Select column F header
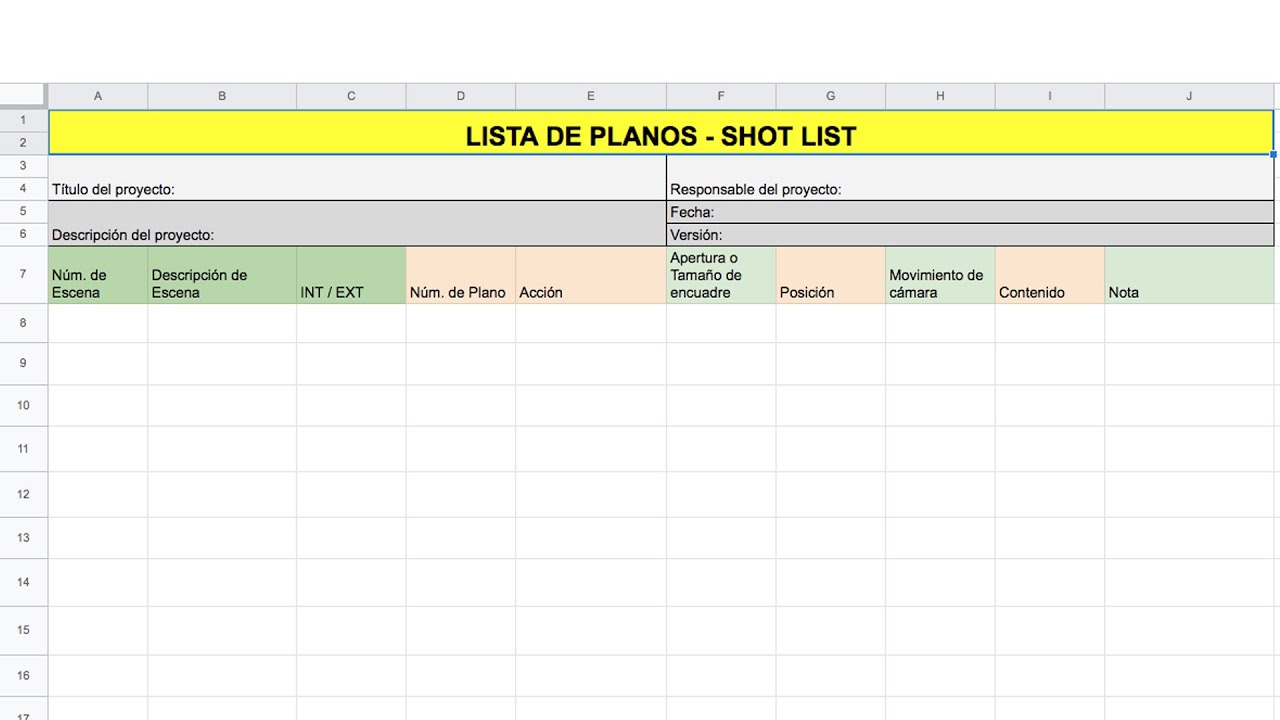Screen dimensions: 1280x720 (721, 96)
